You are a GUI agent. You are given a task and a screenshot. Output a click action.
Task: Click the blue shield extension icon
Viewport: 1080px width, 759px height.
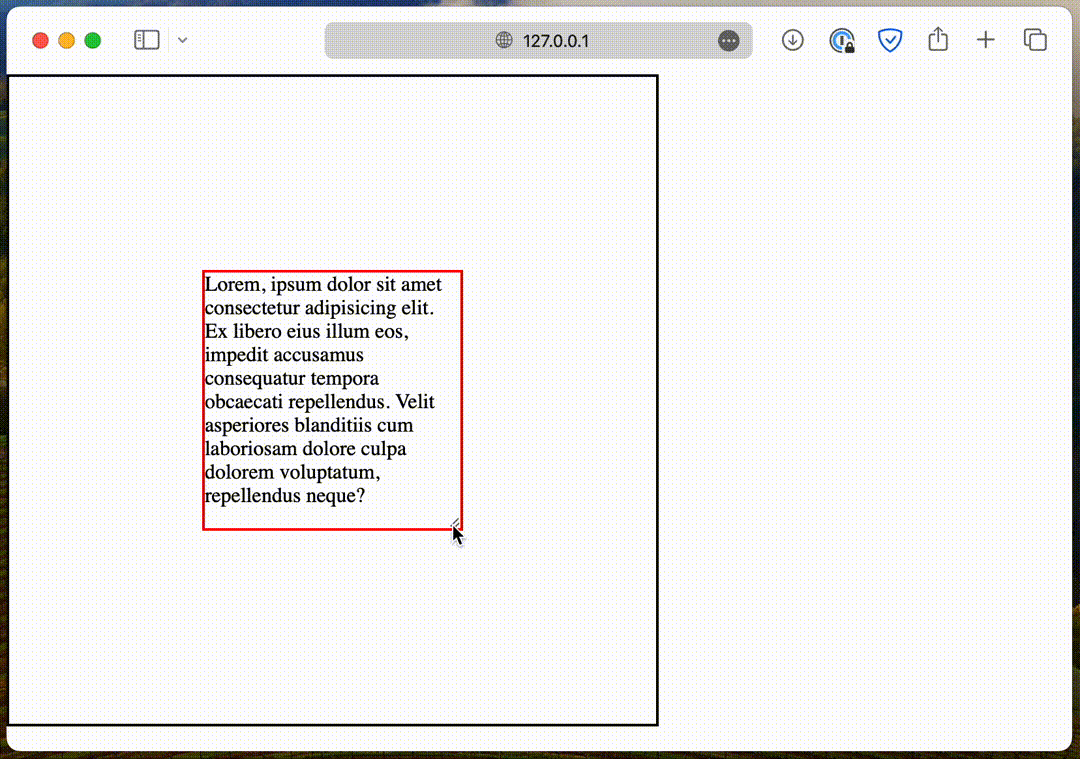pyautogui.click(x=889, y=40)
